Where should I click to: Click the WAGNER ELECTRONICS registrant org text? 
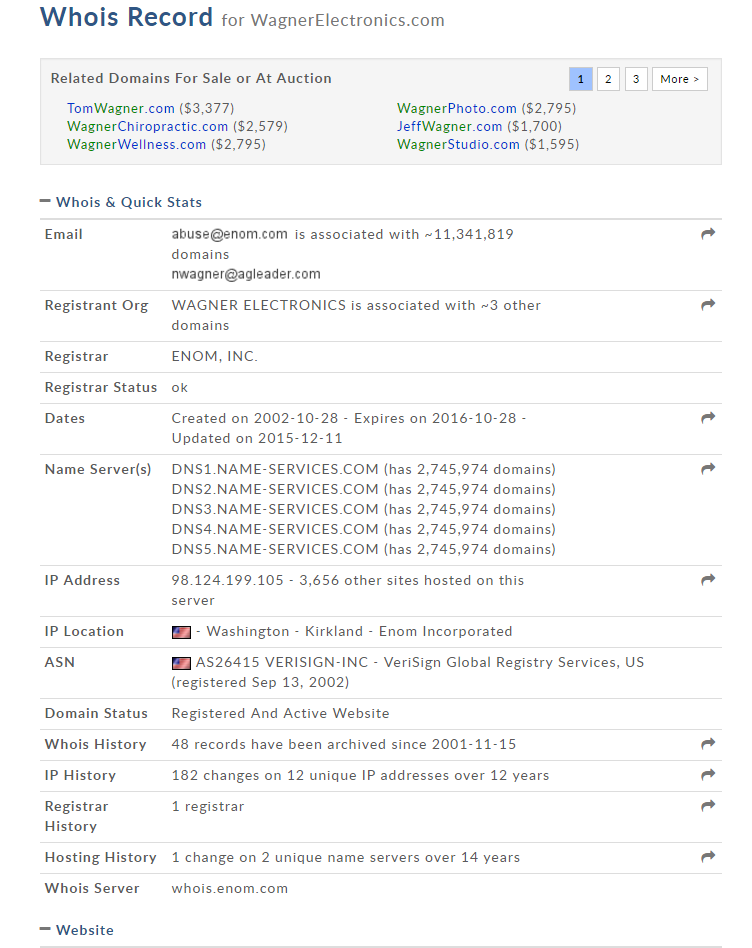coord(259,305)
